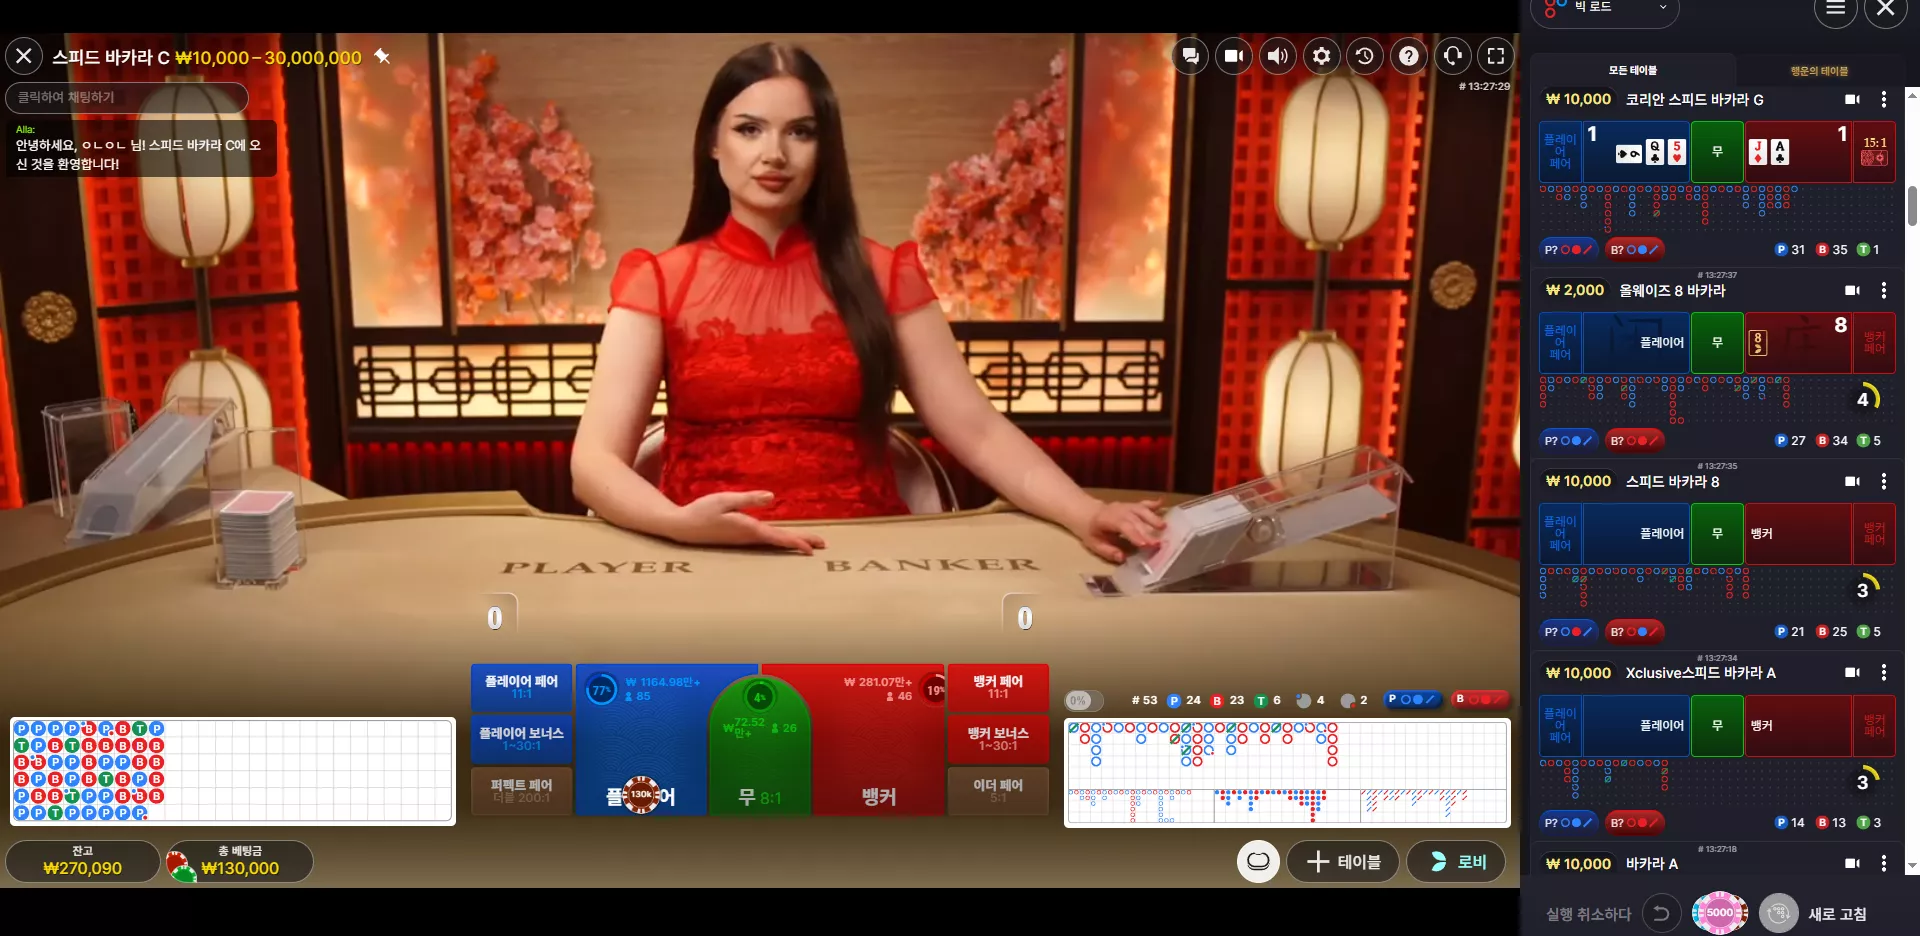Screen dimensions: 1920x936
Task: Click the 총 베팅금 ₩130,000 total bet display
Action: [x=240, y=861]
